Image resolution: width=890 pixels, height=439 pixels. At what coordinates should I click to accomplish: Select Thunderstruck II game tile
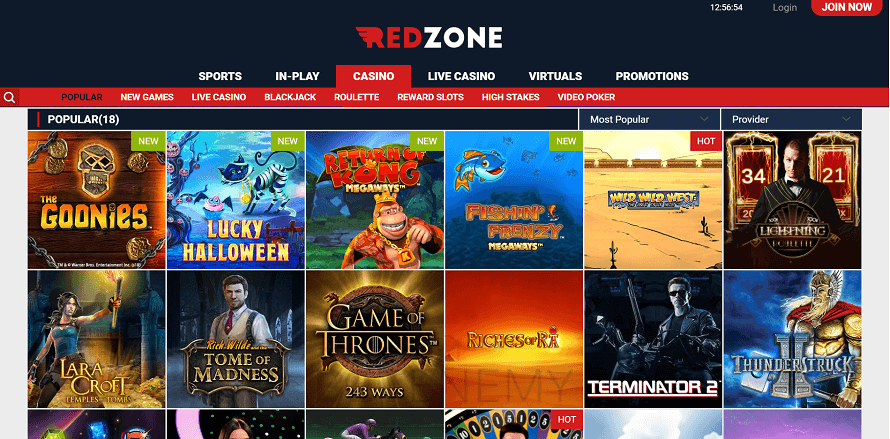click(792, 339)
